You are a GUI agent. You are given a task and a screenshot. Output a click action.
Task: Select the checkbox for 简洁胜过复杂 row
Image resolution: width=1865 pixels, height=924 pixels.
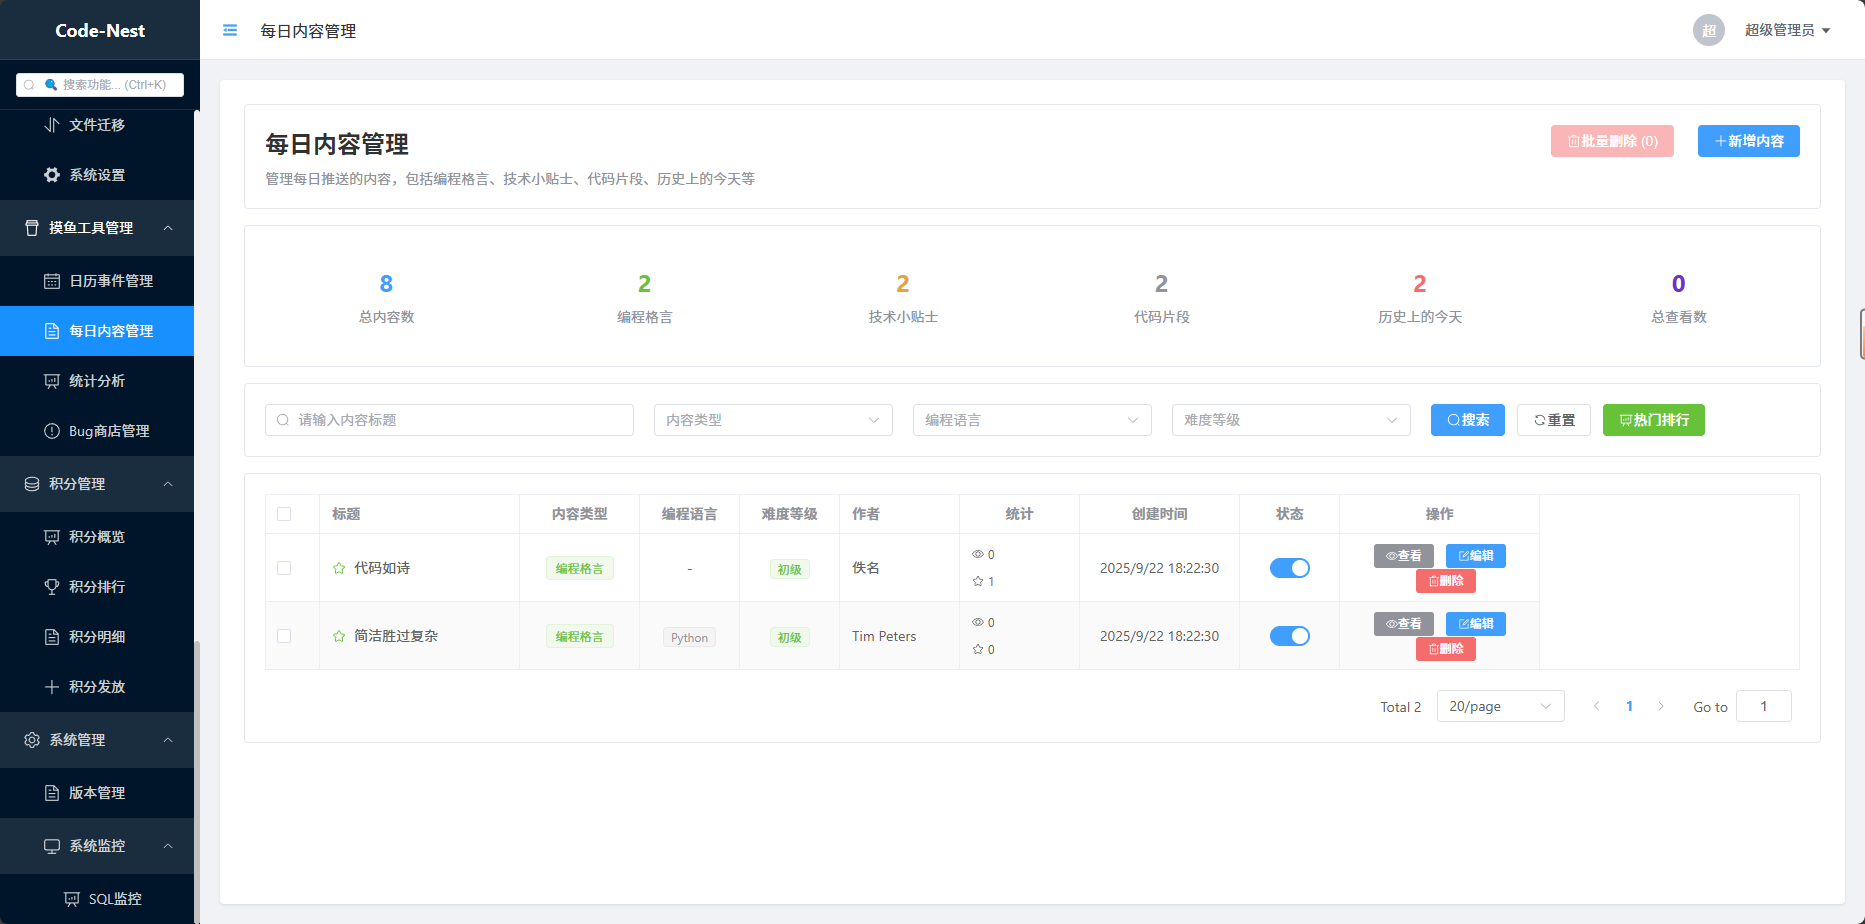[x=284, y=636]
